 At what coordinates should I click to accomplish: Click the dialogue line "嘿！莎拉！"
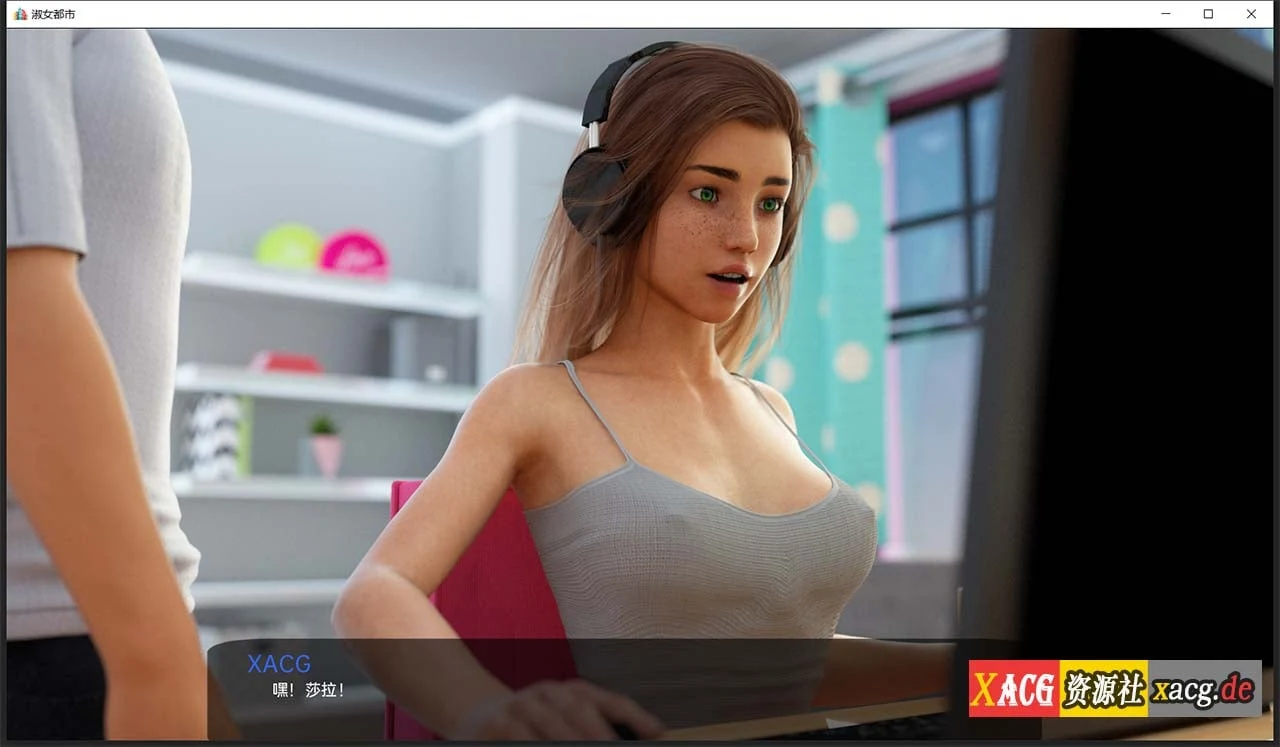point(308,690)
